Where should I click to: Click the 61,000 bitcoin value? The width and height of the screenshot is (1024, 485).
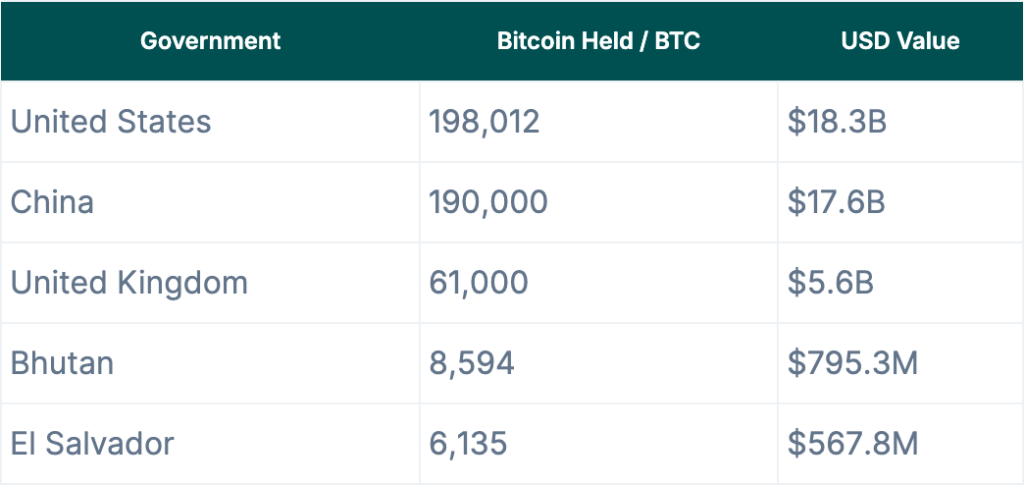478,283
